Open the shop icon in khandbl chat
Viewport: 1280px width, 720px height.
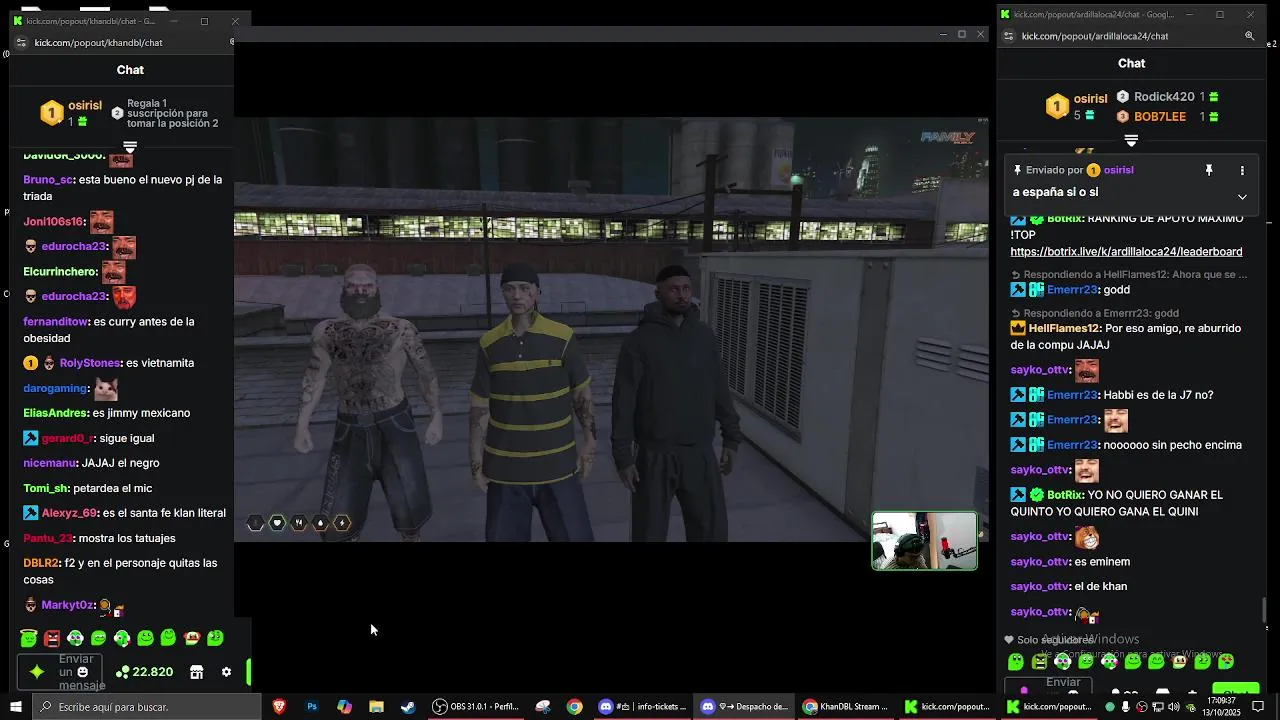tap(196, 672)
